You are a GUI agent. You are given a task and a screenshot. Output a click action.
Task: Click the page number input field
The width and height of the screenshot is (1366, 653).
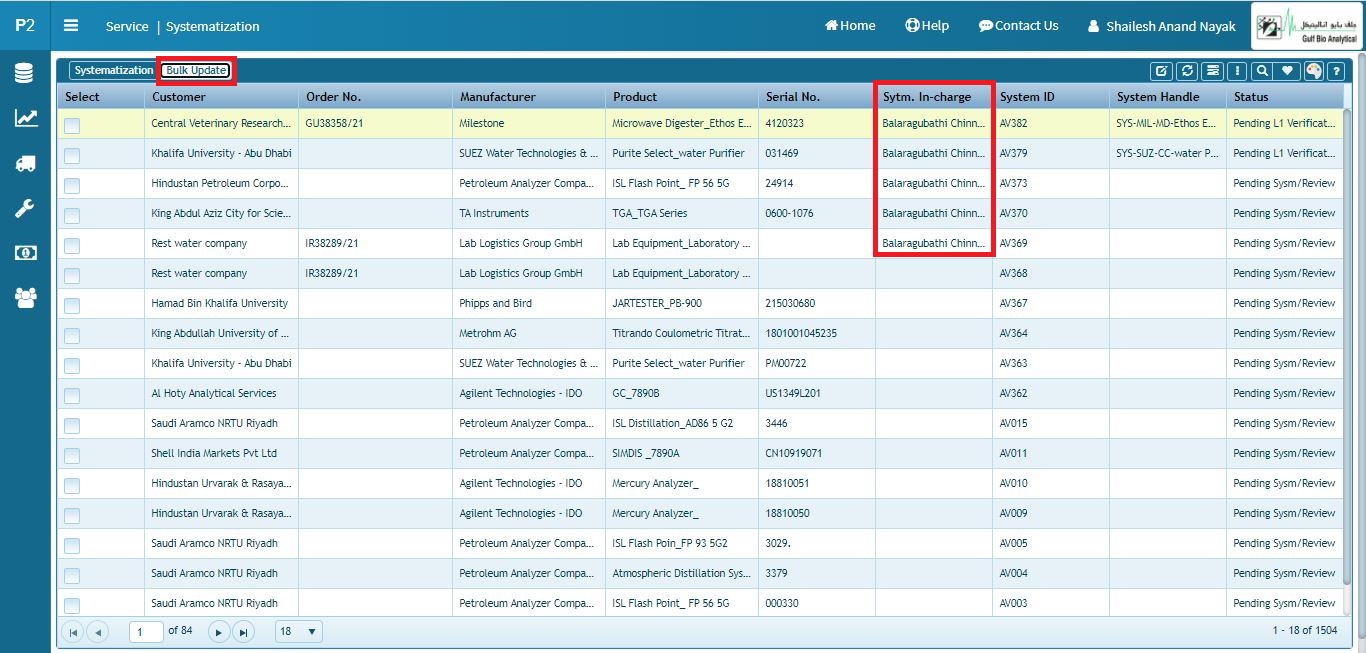pyautogui.click(x=146, y=632)
